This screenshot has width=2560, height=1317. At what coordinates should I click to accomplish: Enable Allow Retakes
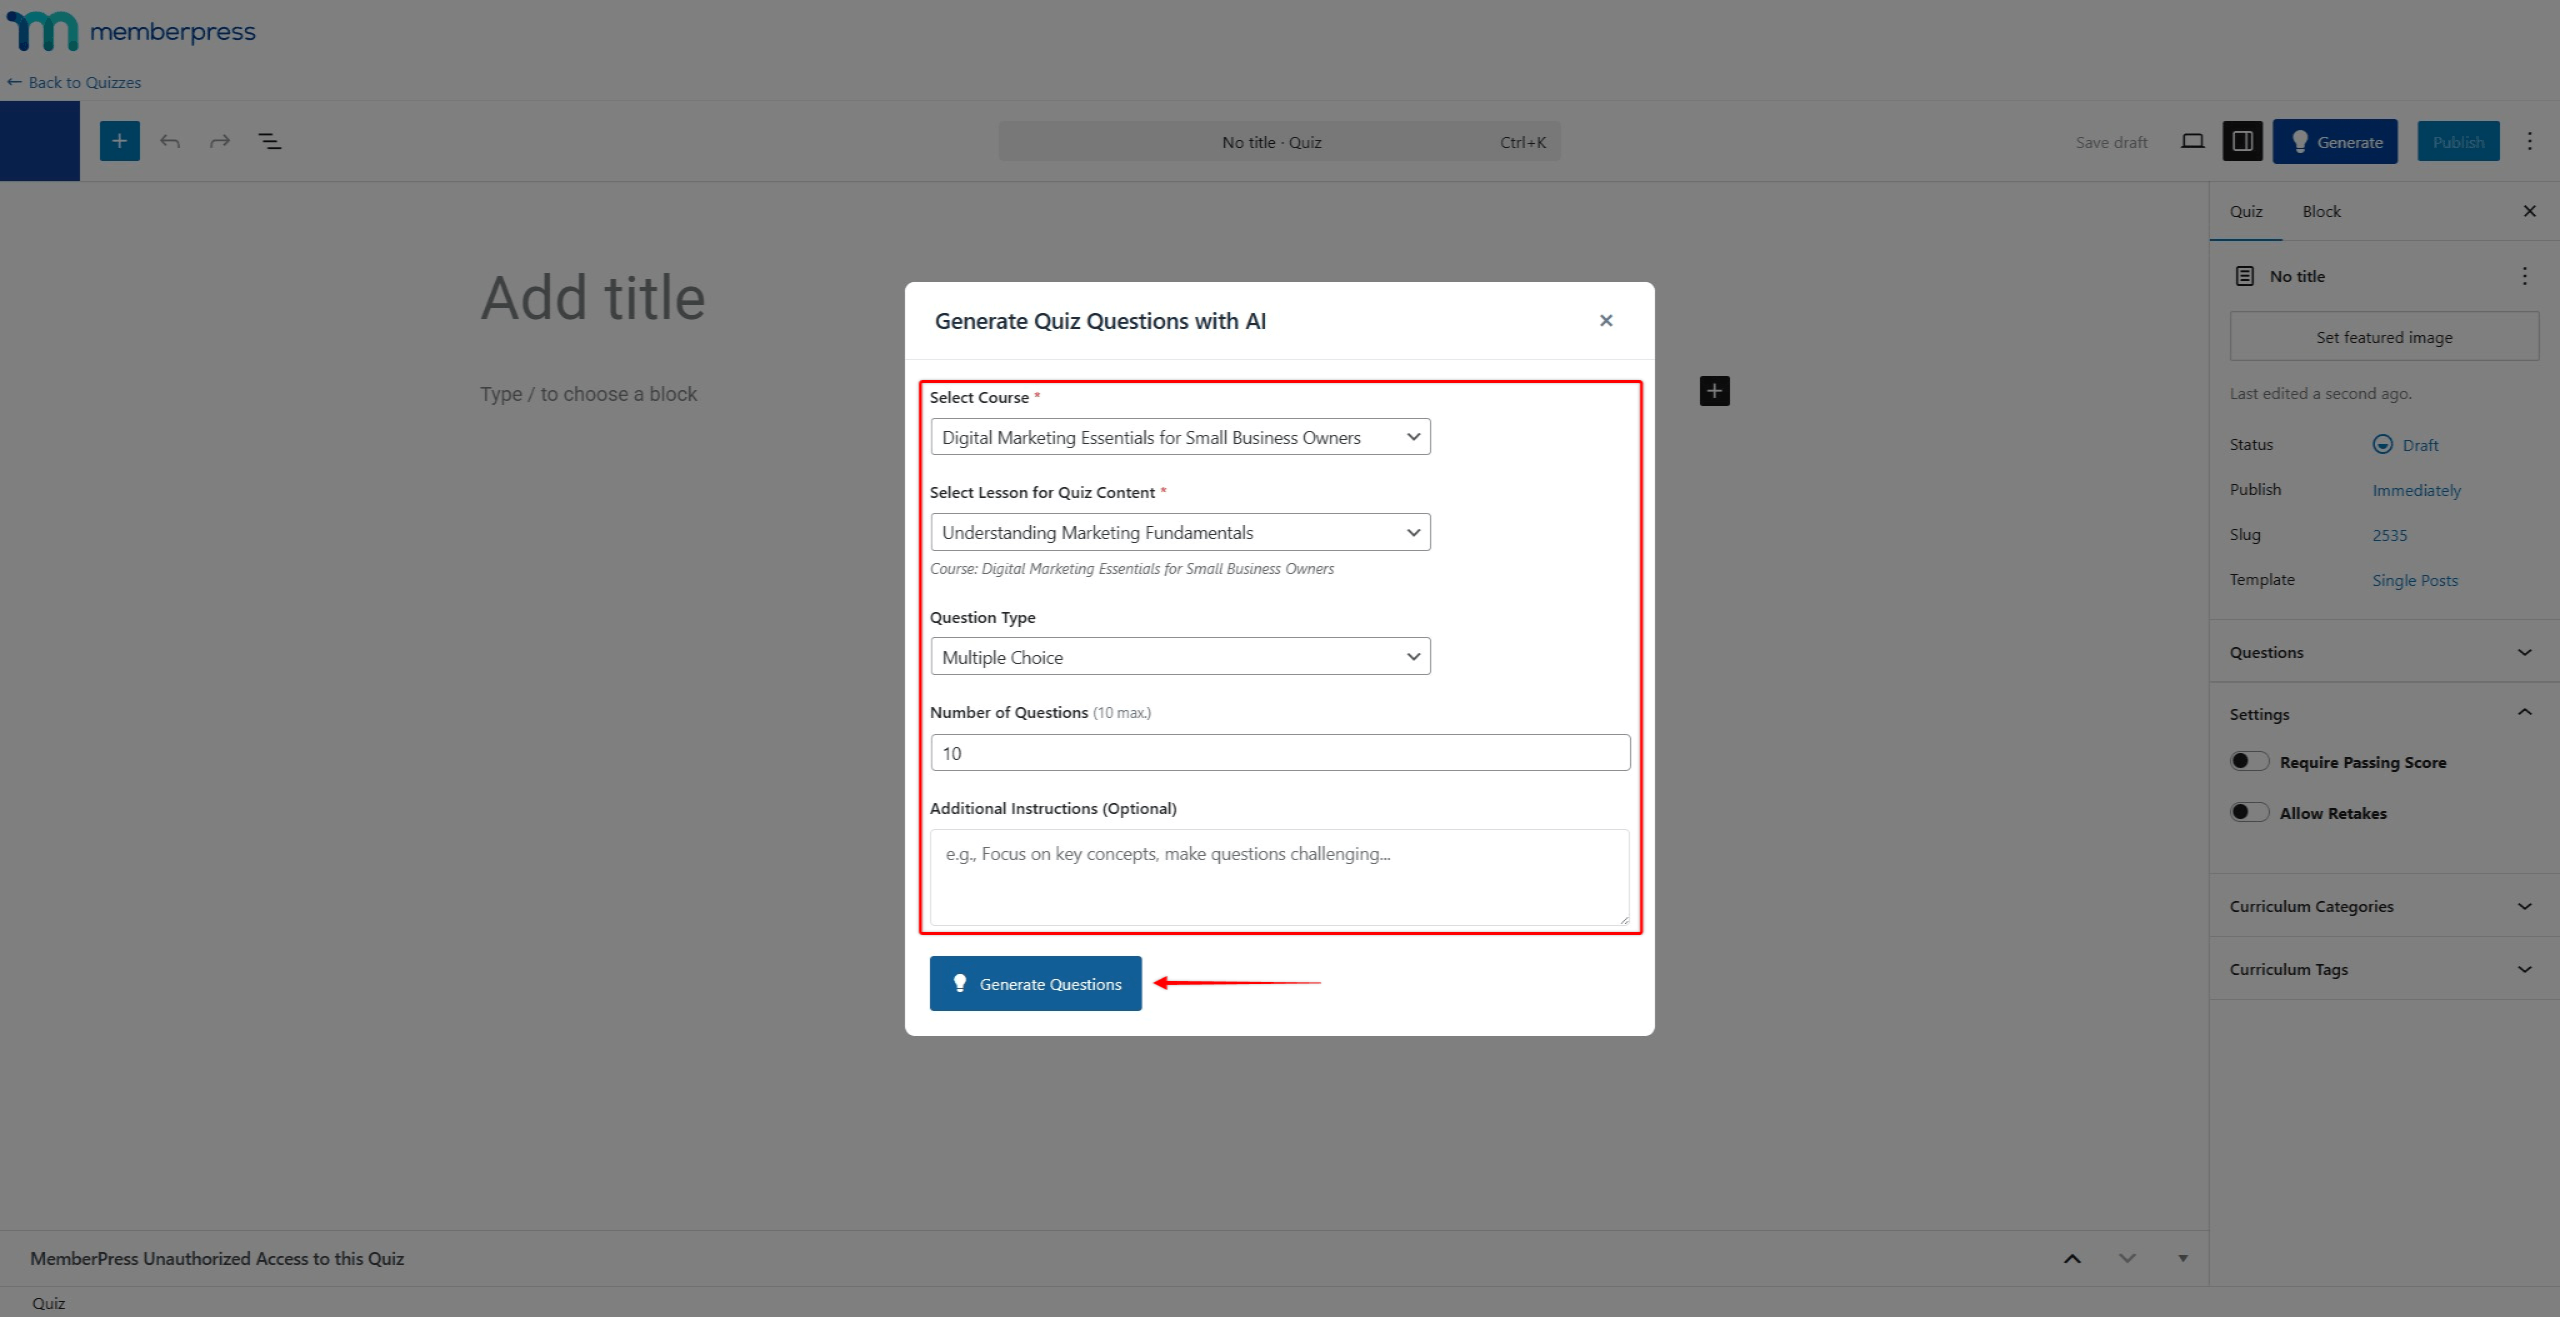pos(2249,812)
